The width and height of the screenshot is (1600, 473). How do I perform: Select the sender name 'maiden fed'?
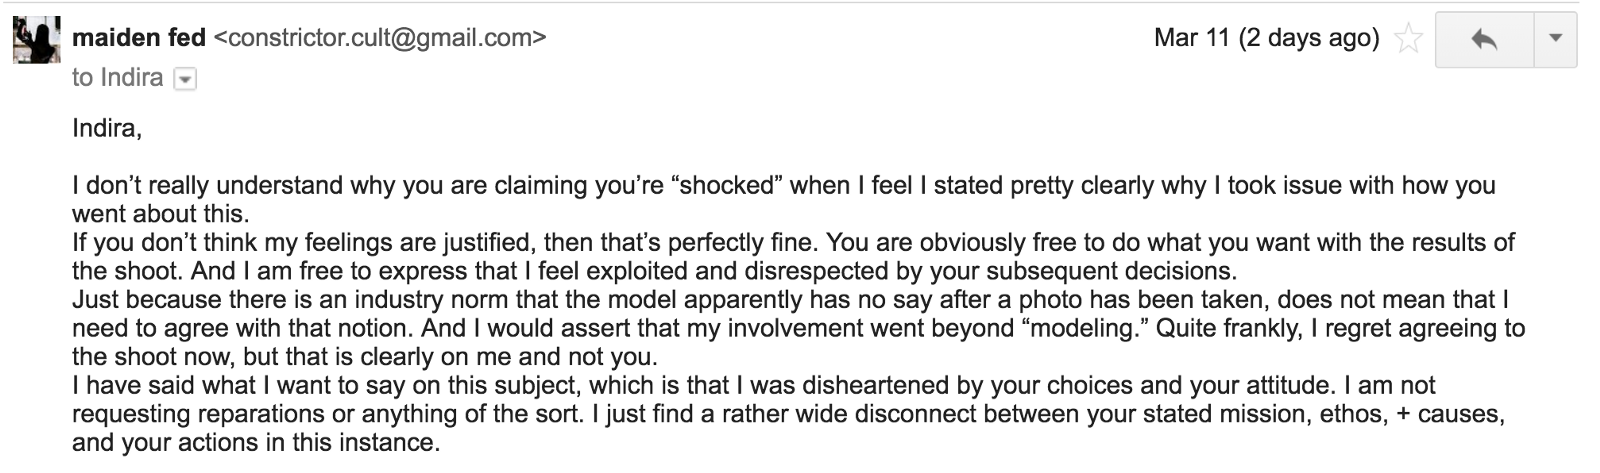pyautogui.click(x=139, y=38)
